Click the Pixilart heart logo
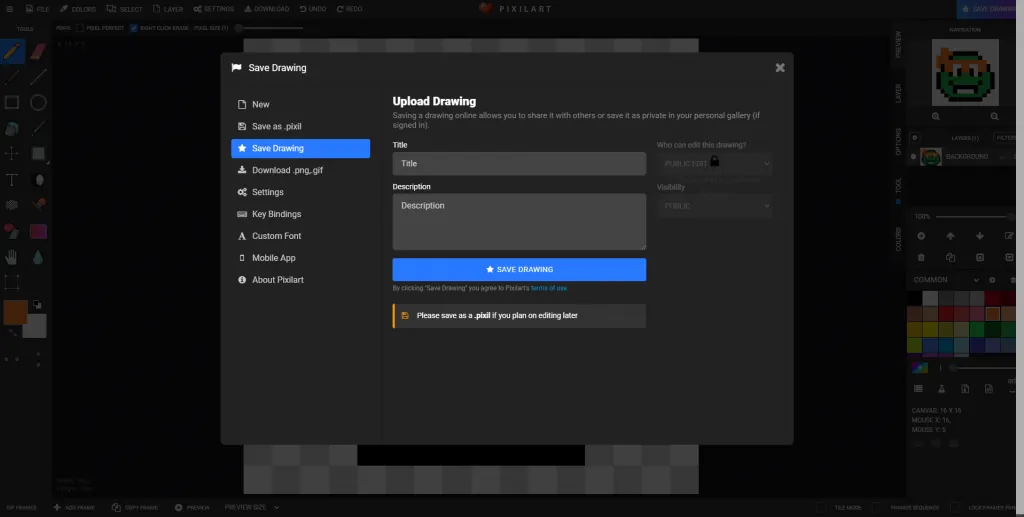The width and height of the screenshot is (1024, 517). (485, 8)
